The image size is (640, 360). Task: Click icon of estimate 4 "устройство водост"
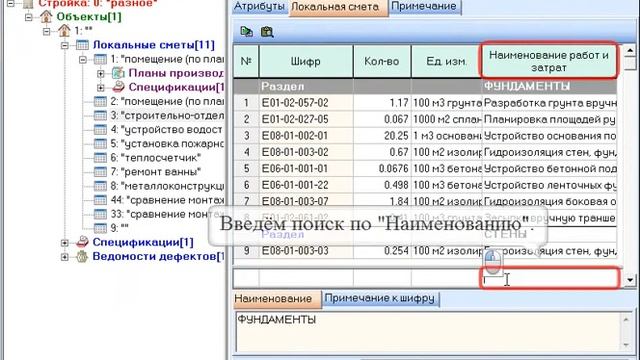[100, 130]
